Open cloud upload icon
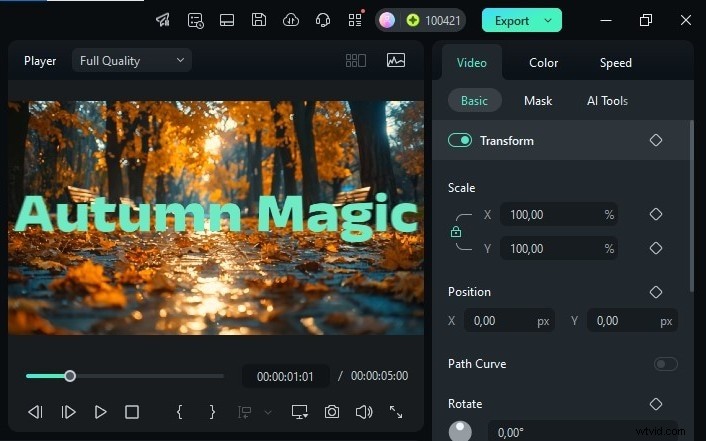 pyautogui.click(x=291, y=20)
